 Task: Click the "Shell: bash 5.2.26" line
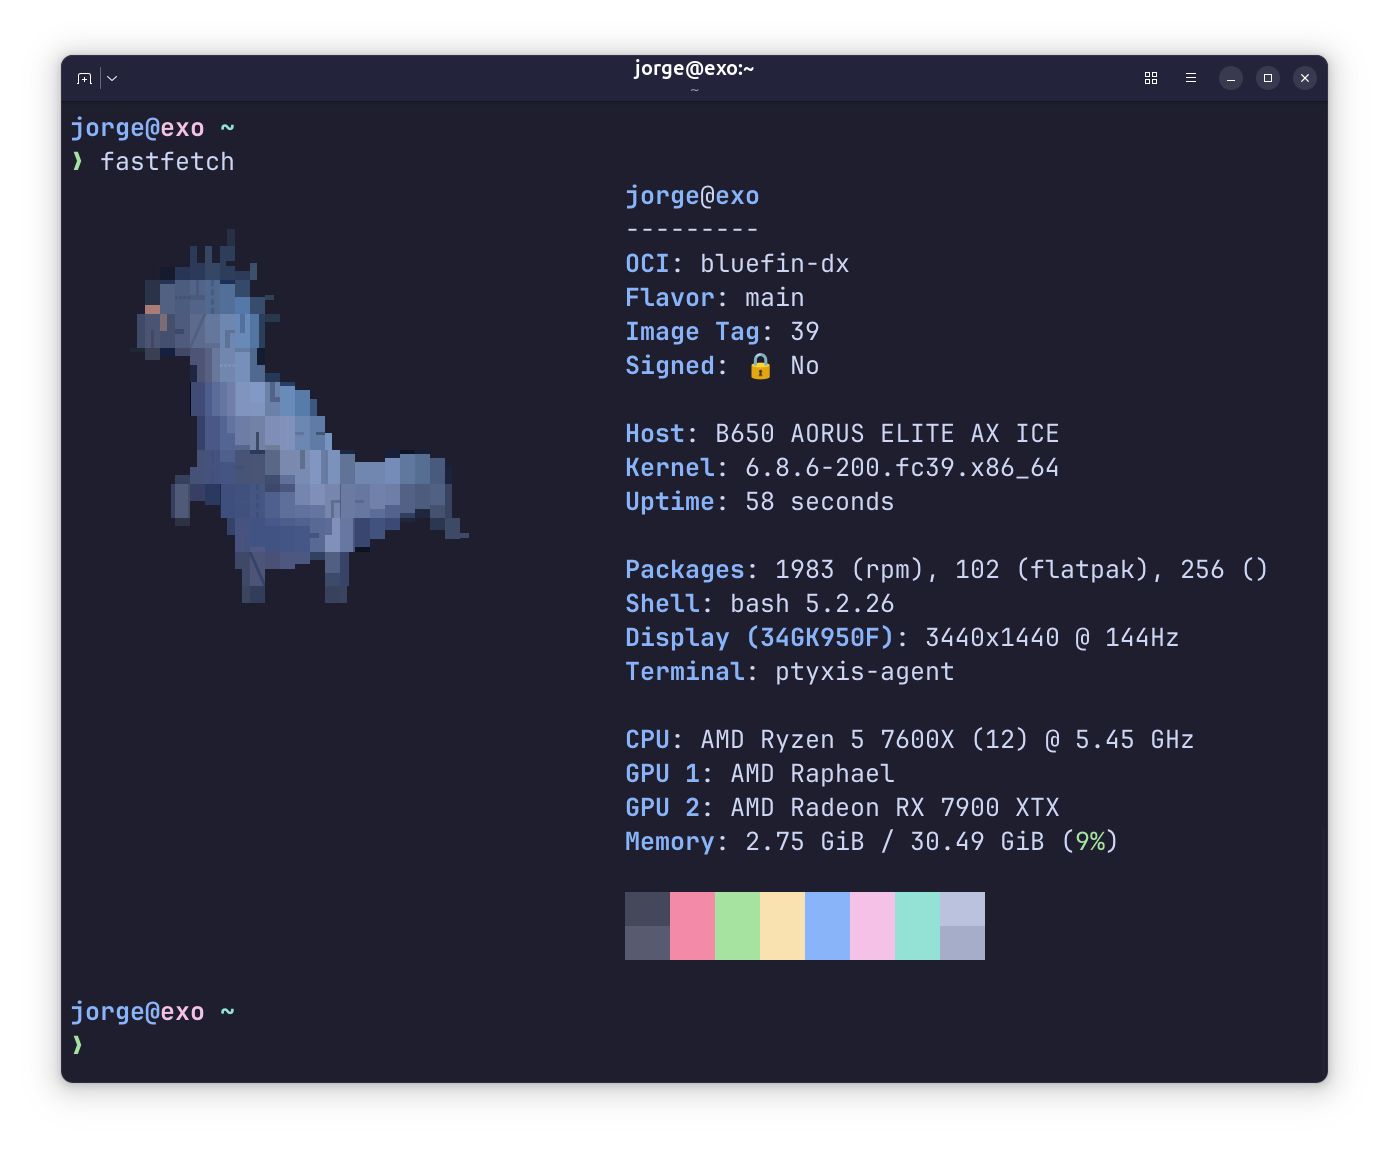point(760,604)
